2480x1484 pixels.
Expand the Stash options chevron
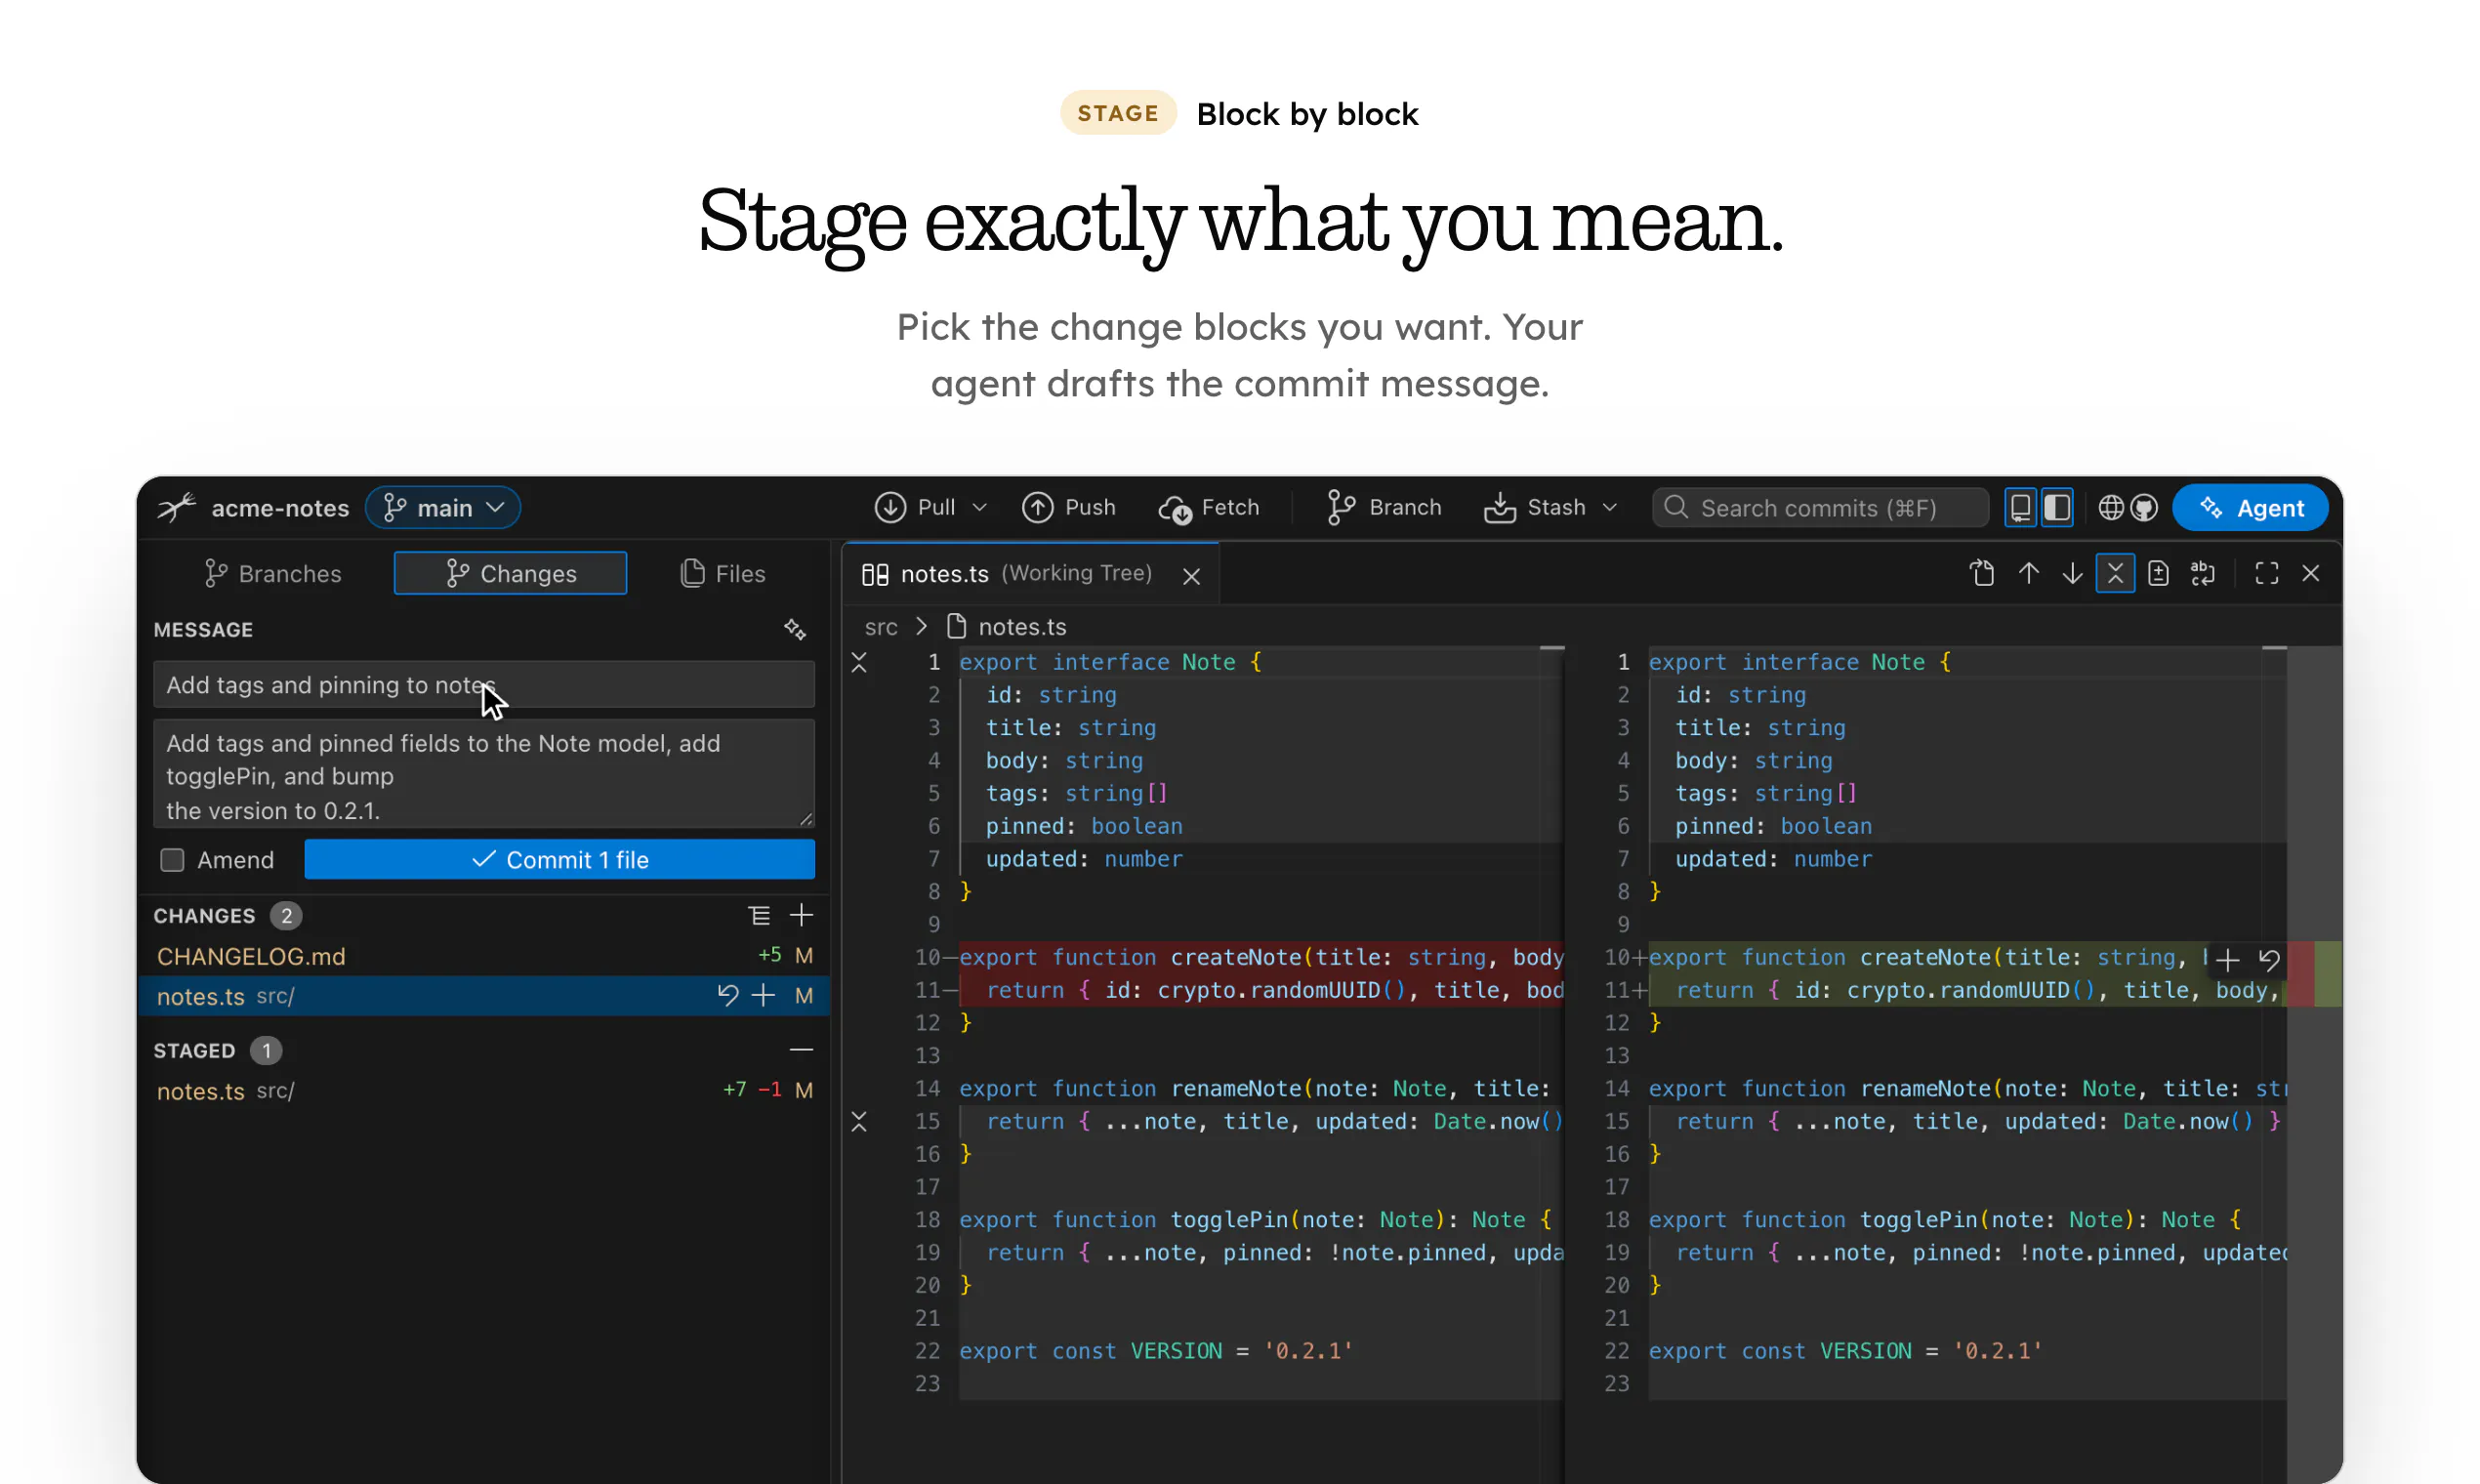click(x=1610, y=508)
